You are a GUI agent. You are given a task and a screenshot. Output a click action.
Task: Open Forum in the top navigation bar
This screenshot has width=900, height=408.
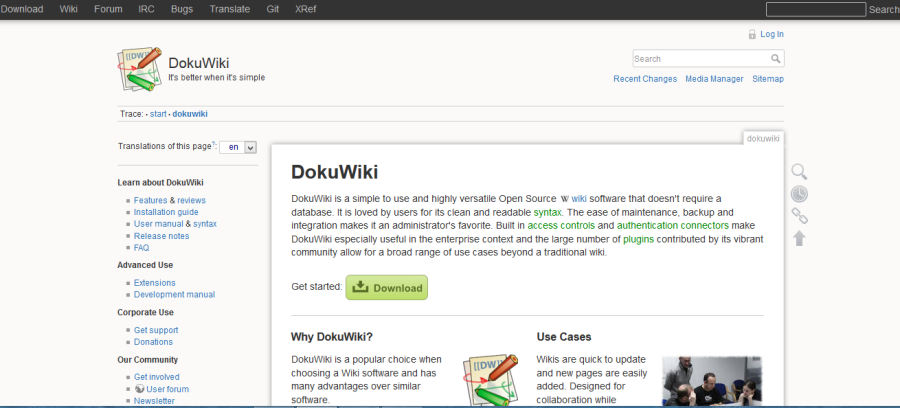click(108, 9)
